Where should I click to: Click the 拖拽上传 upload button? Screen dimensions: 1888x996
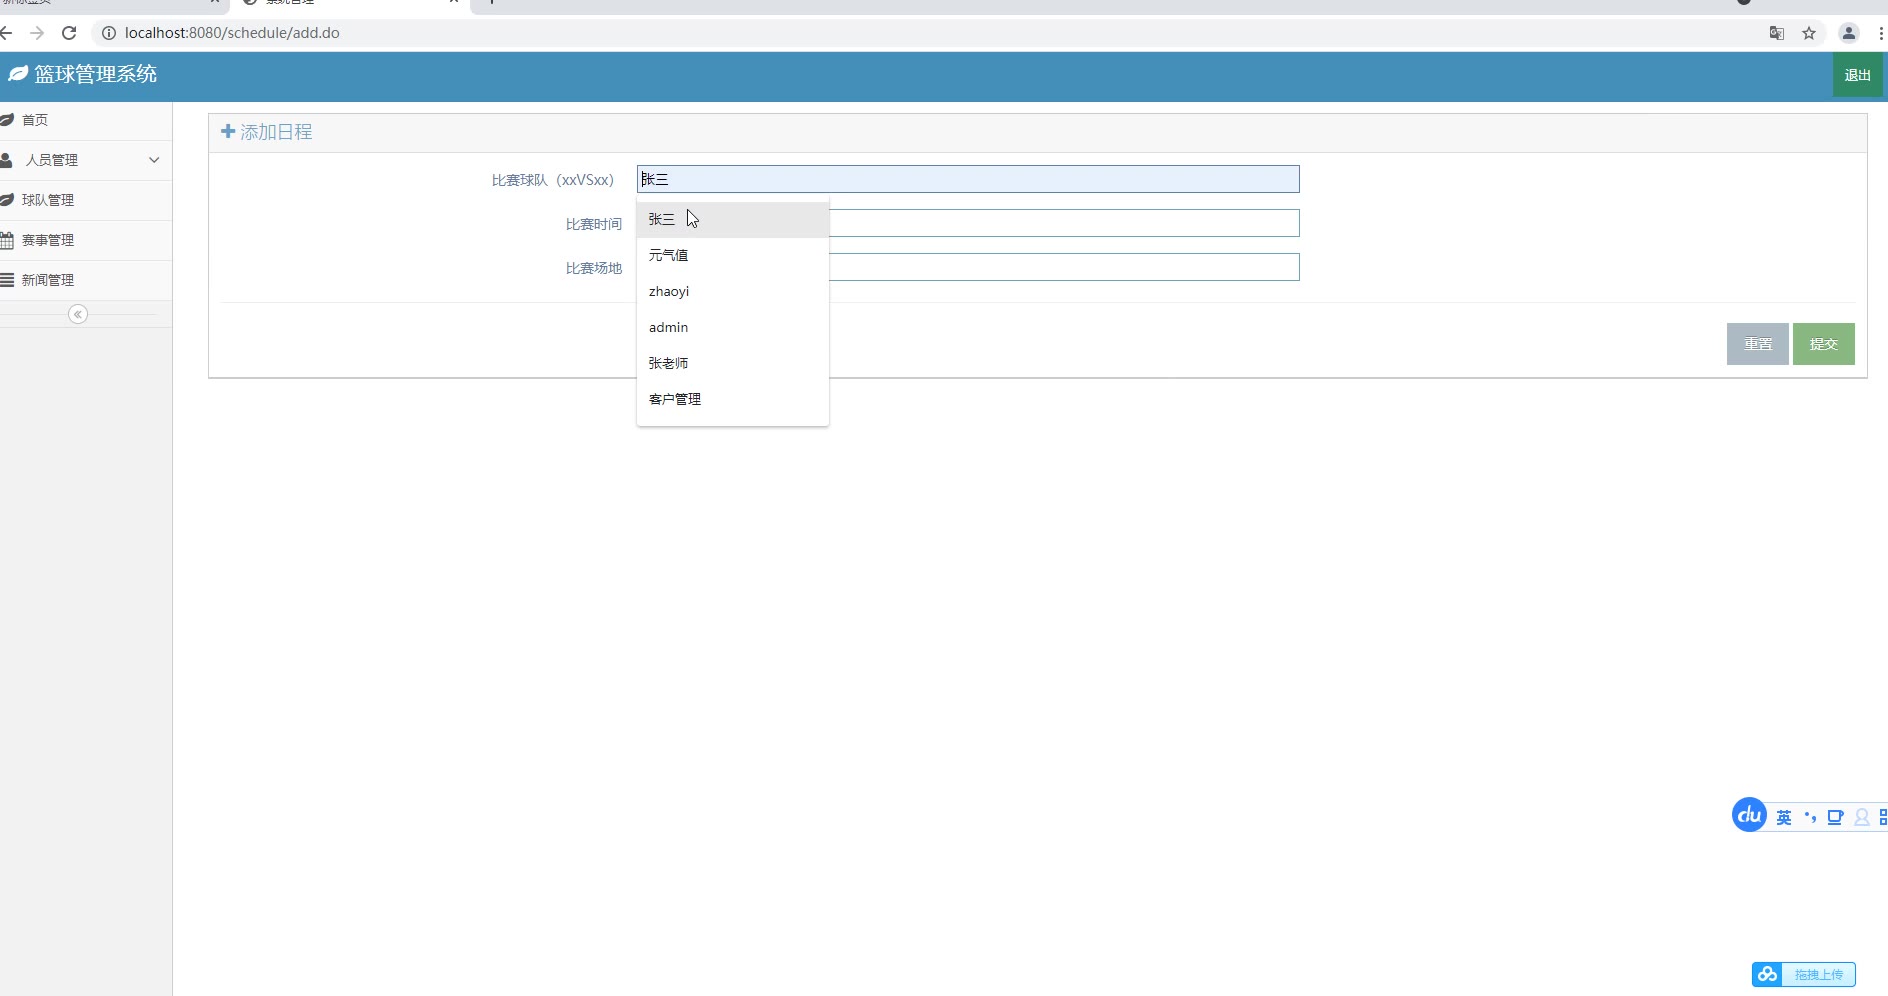click(x=1804, y=974)
